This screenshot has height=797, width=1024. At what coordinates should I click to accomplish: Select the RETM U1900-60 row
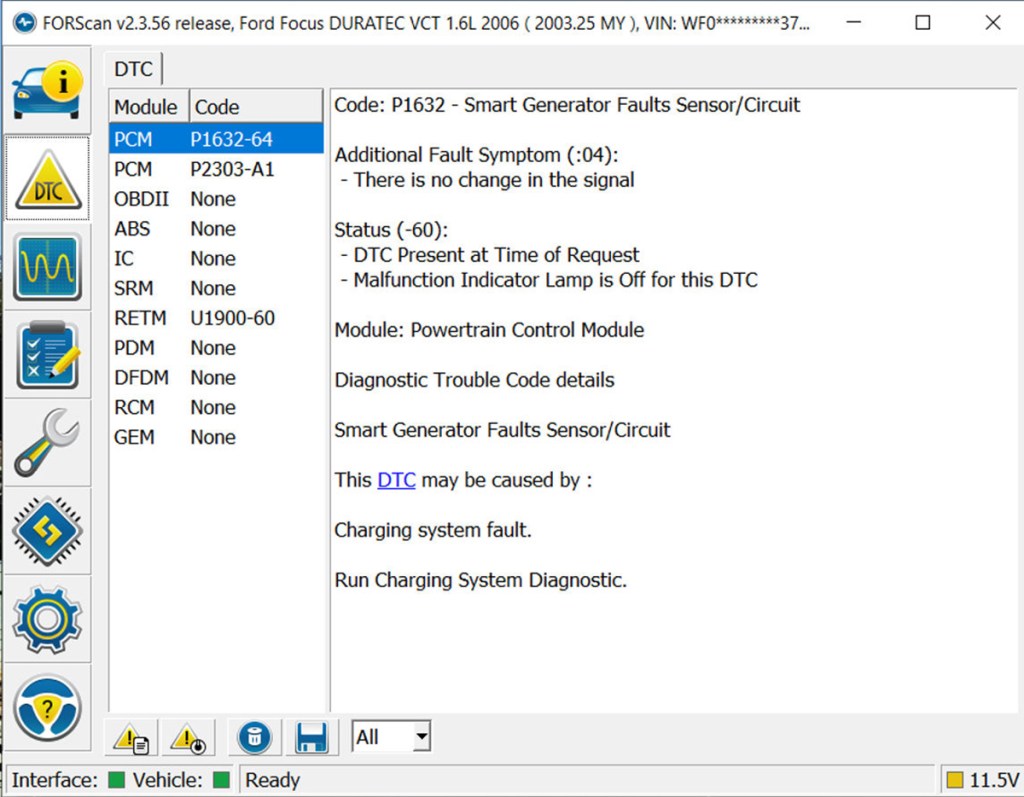click(216, 318)
